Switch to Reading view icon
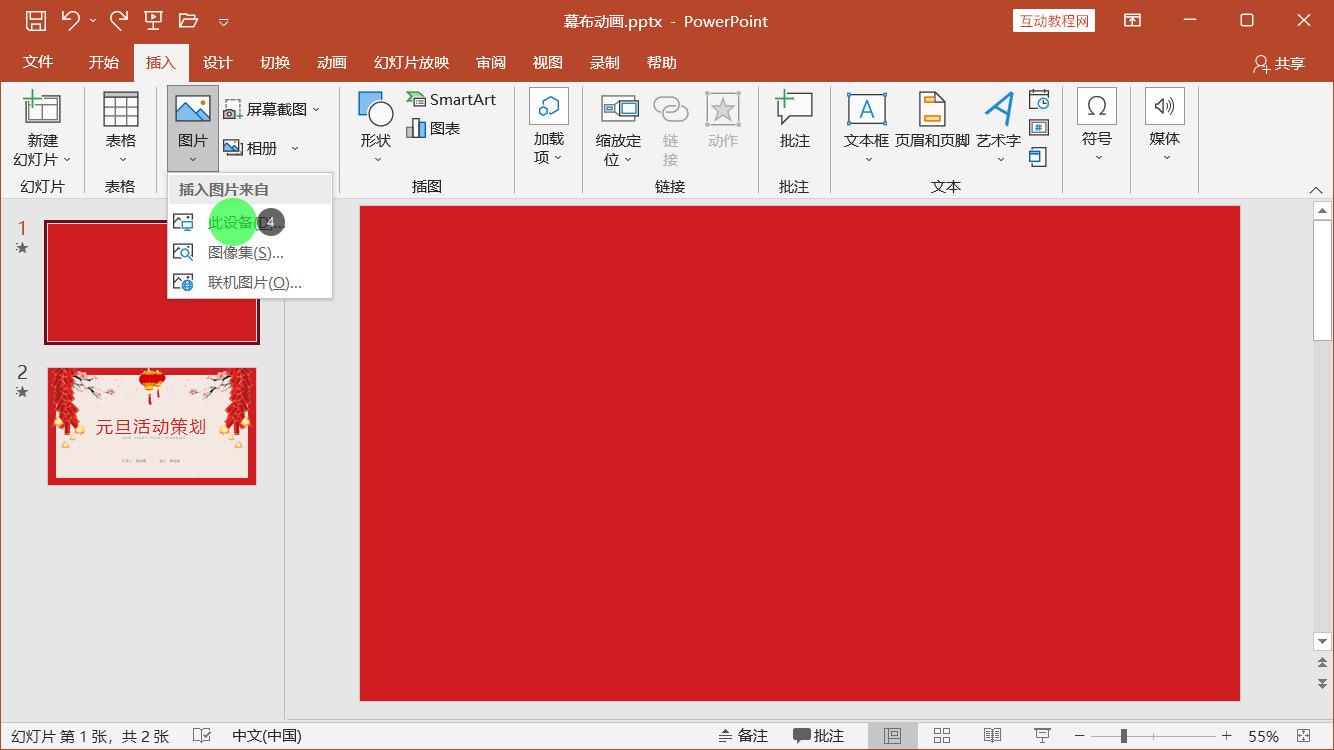Viewport: 1334px width, 750px height. click(x=992, y=736)
